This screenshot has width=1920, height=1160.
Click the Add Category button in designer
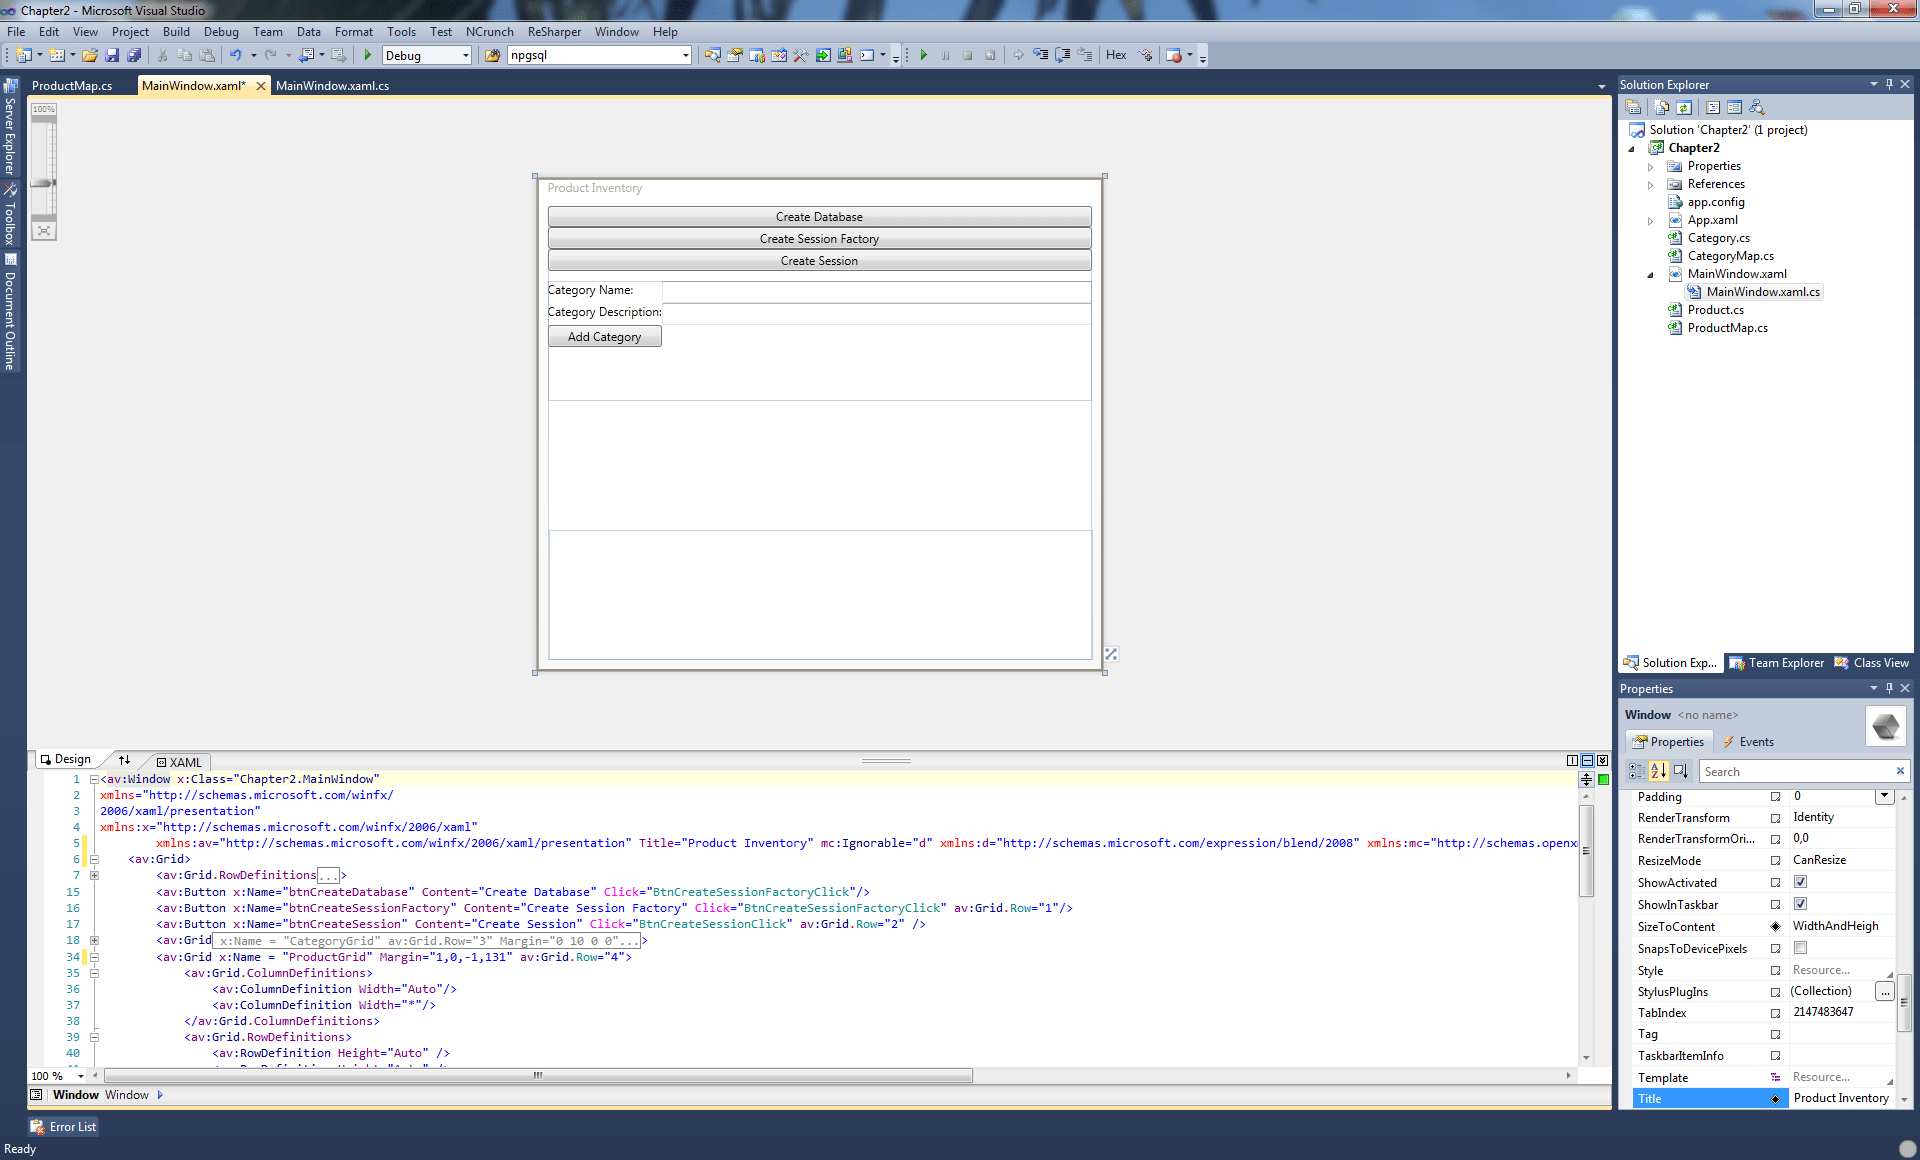point(604,337)
